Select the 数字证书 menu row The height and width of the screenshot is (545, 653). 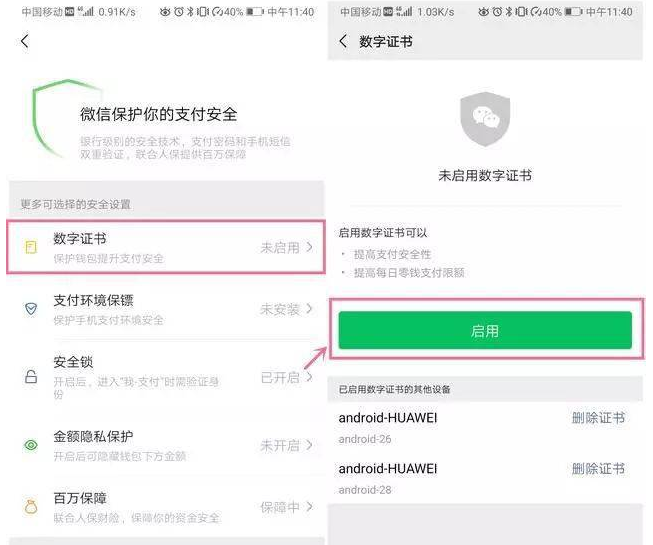pos(166,247)
